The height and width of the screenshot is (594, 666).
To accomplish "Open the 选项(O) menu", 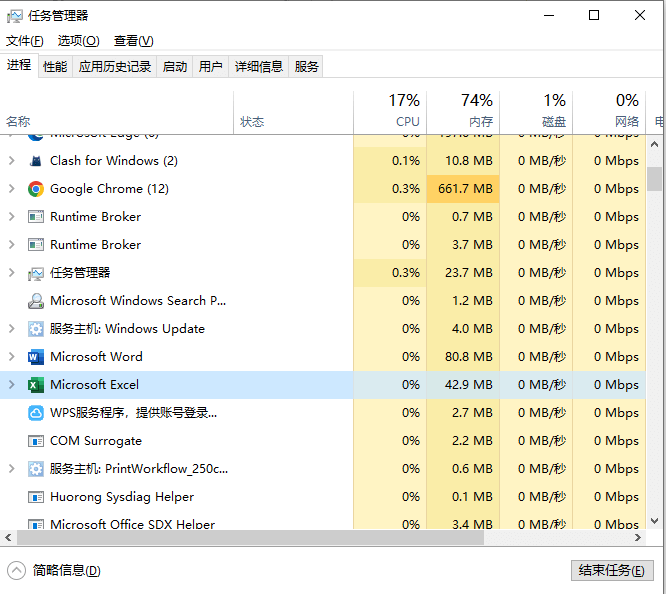I will 79,41.
